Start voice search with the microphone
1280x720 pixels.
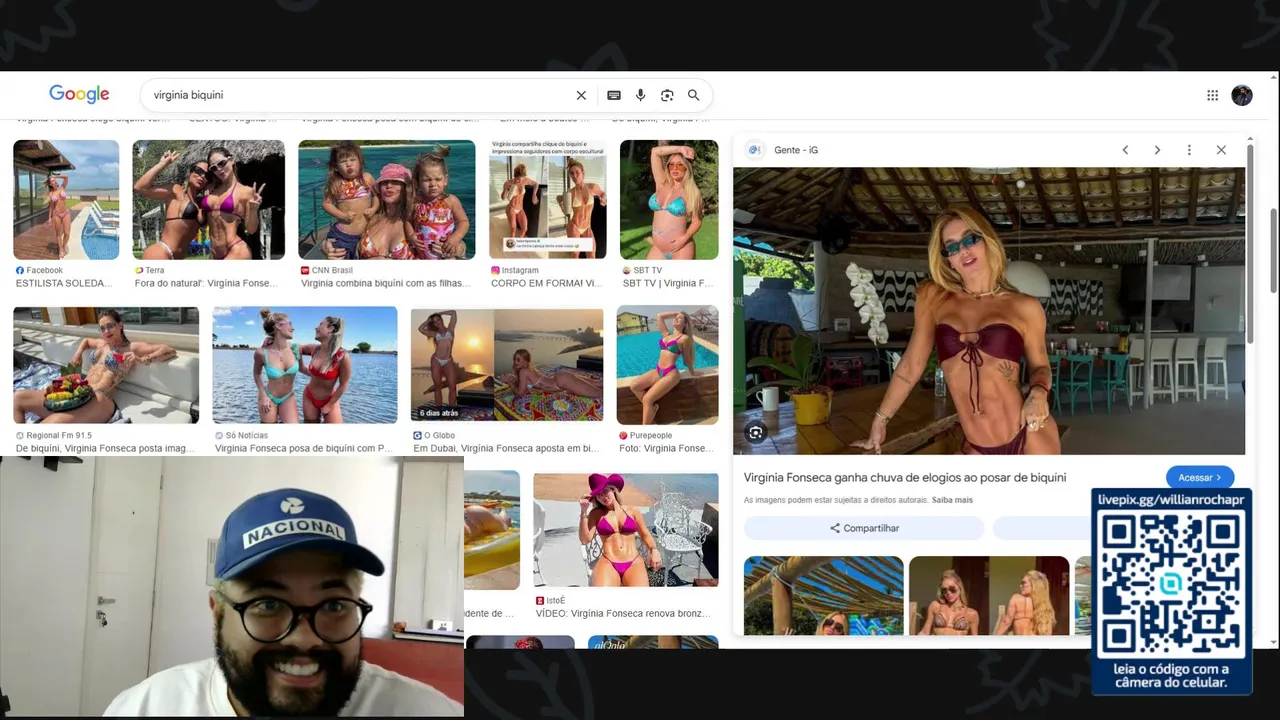pyautogui.click(x=641, y=95)
